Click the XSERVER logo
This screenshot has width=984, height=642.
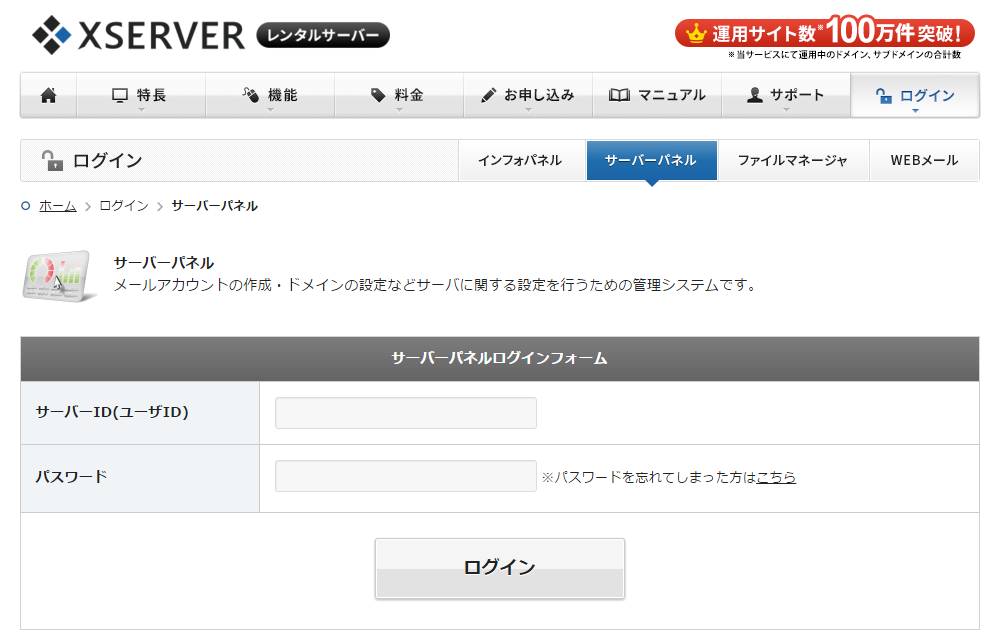click(x=138, y=35)
